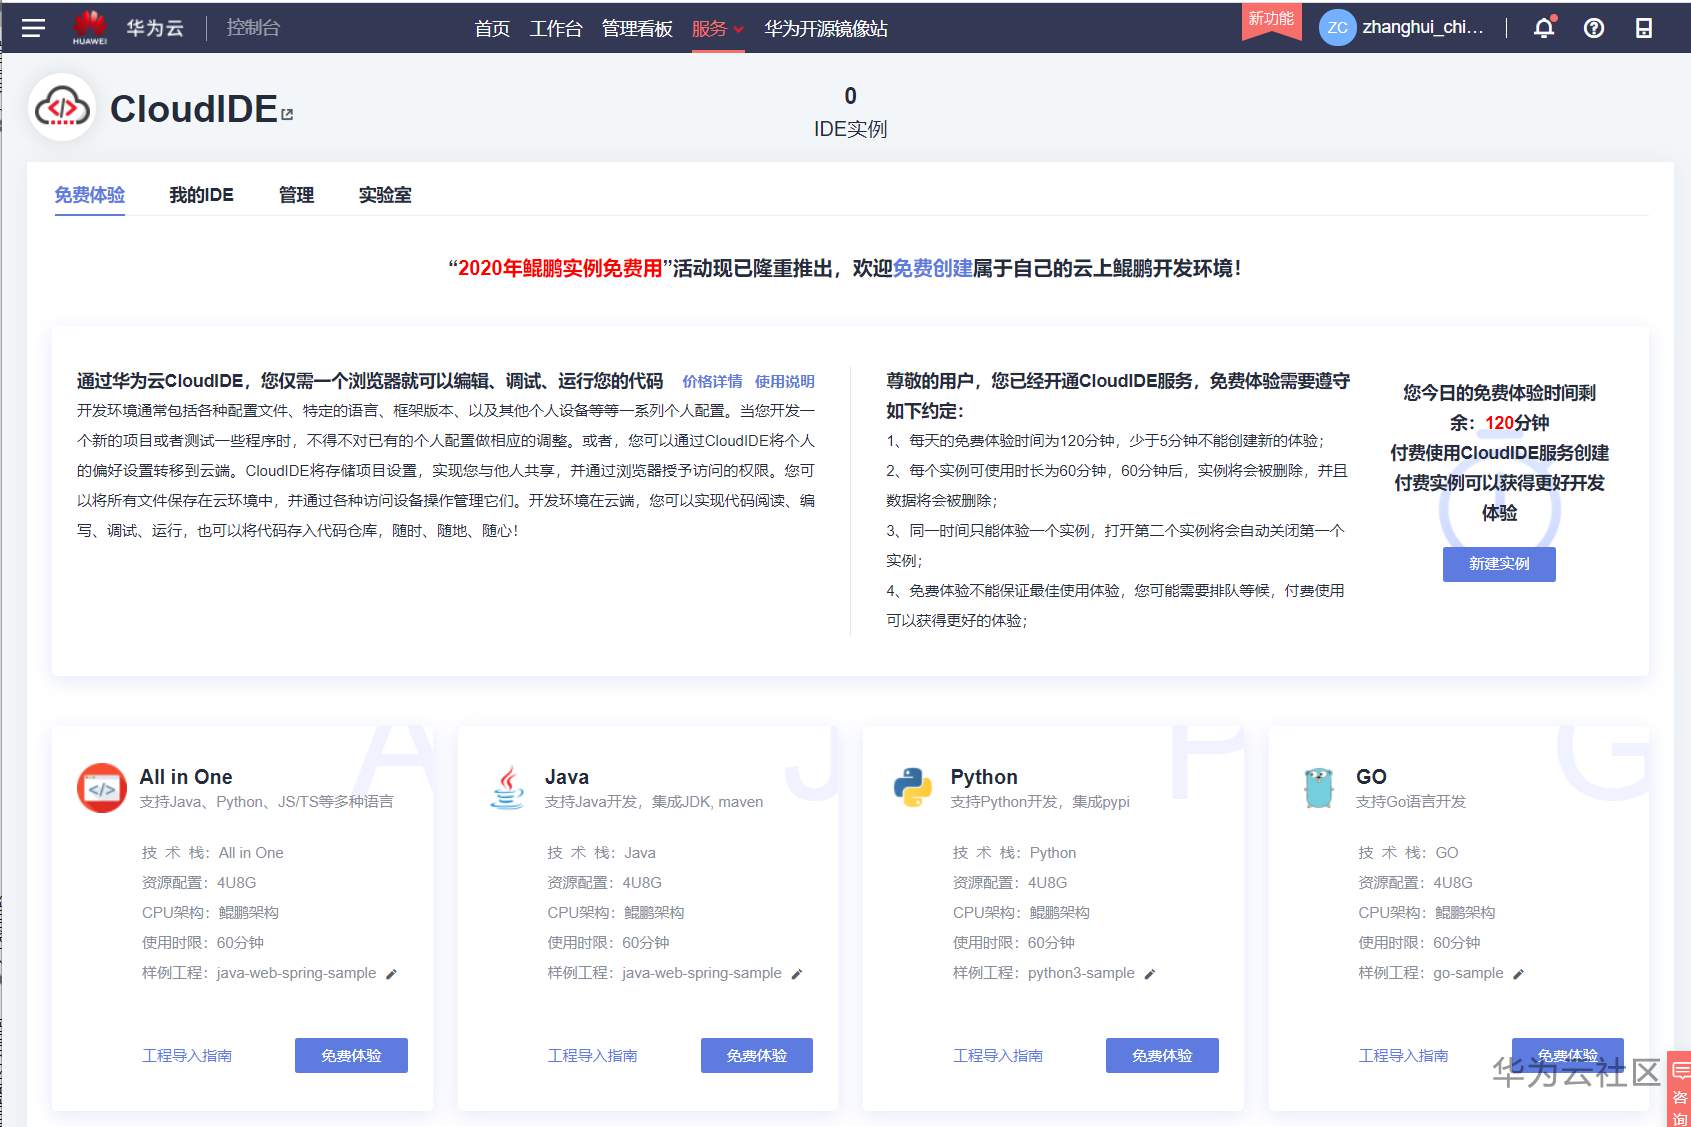The image size is (1691, 1127).
Task: Edit Java sample project pencil icon
Action: click(x=797, y=974)
